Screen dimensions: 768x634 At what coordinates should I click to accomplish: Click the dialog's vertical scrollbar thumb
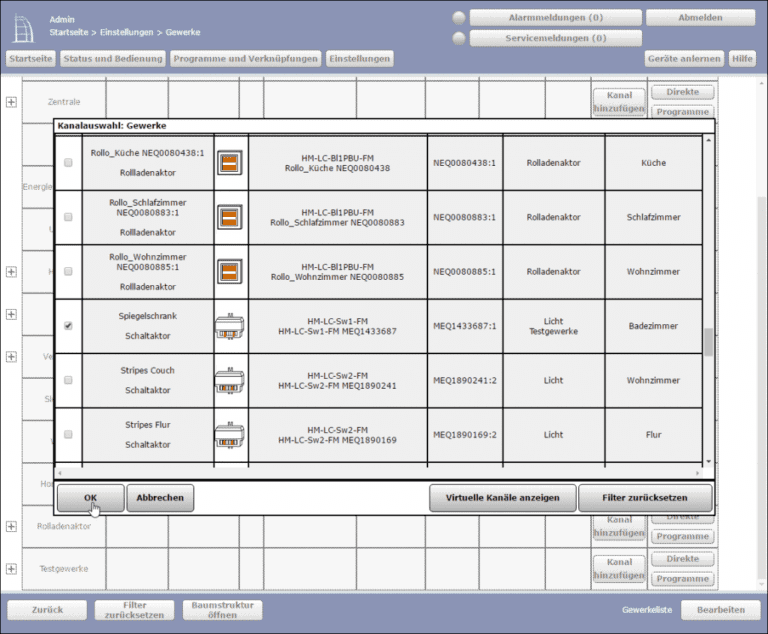click(x=708, y=342)
